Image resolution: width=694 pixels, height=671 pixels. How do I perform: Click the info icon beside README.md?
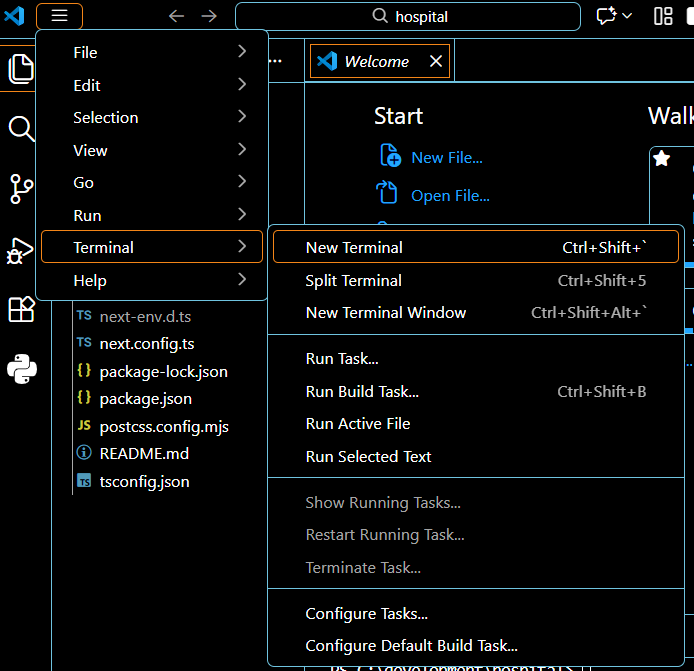[84, 453]
